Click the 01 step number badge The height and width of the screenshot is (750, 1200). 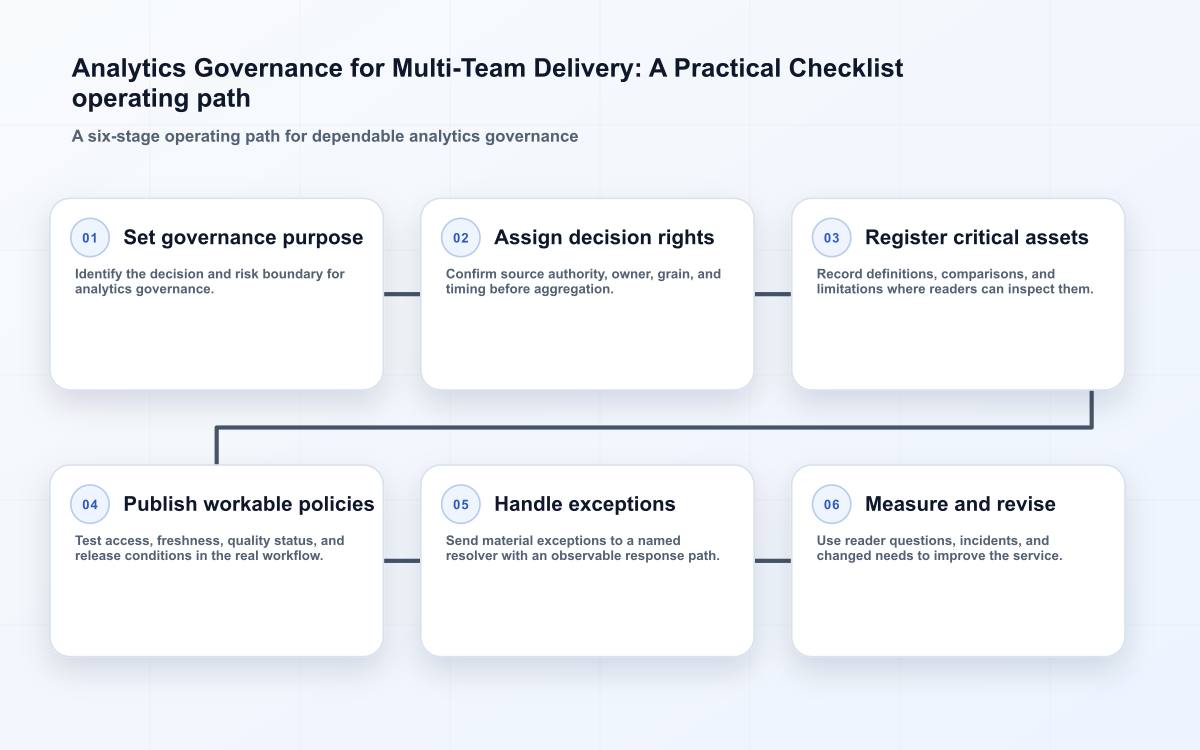[90, 238]
